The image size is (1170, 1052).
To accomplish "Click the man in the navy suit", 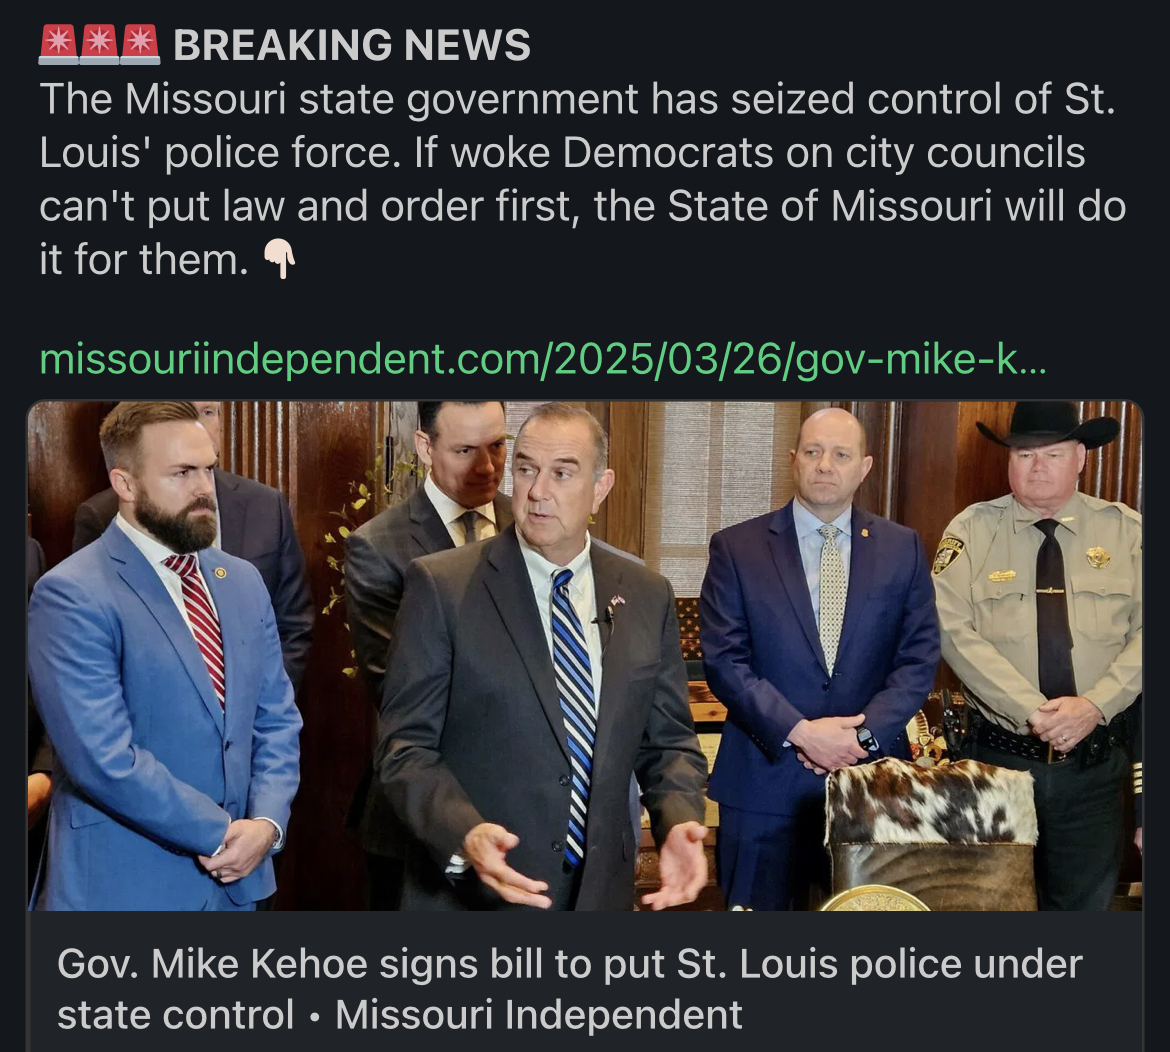I will 817,657.
